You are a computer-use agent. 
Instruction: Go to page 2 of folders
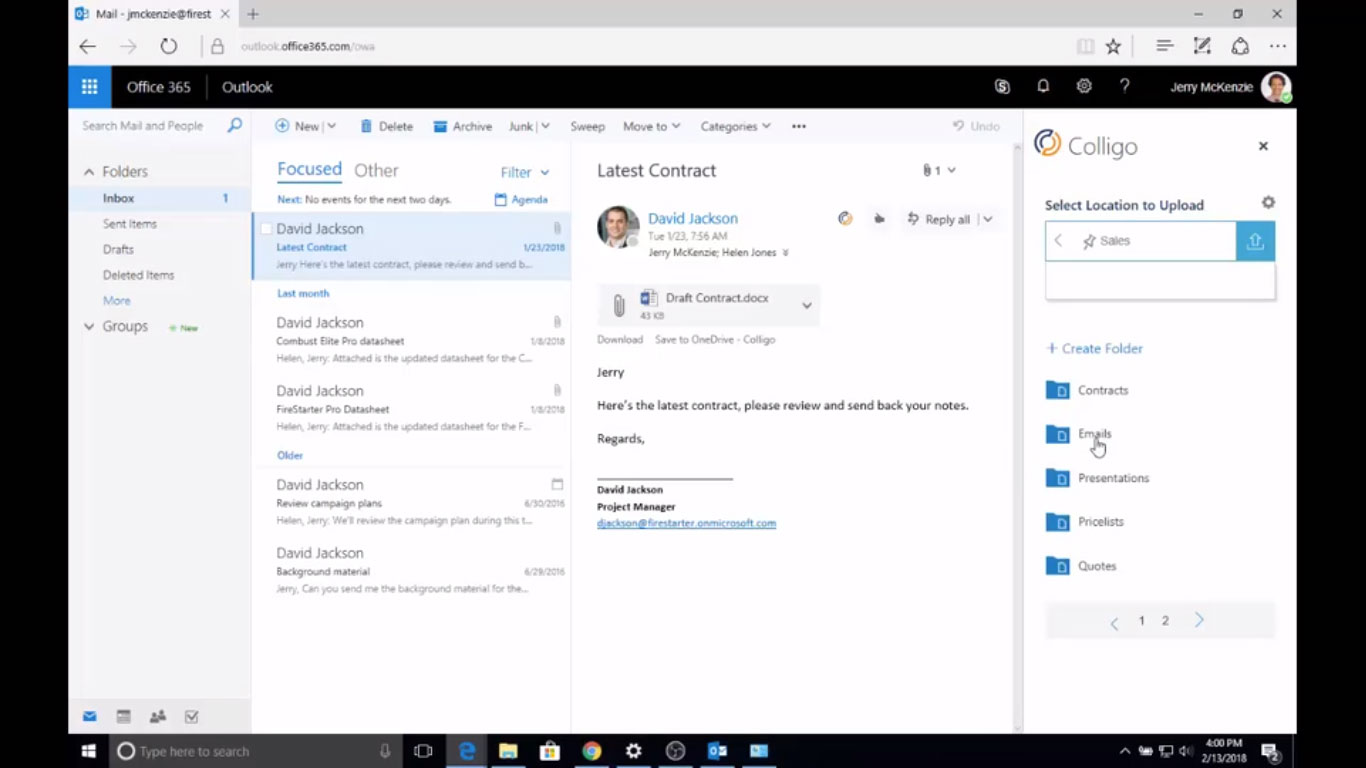point(1165,621)
